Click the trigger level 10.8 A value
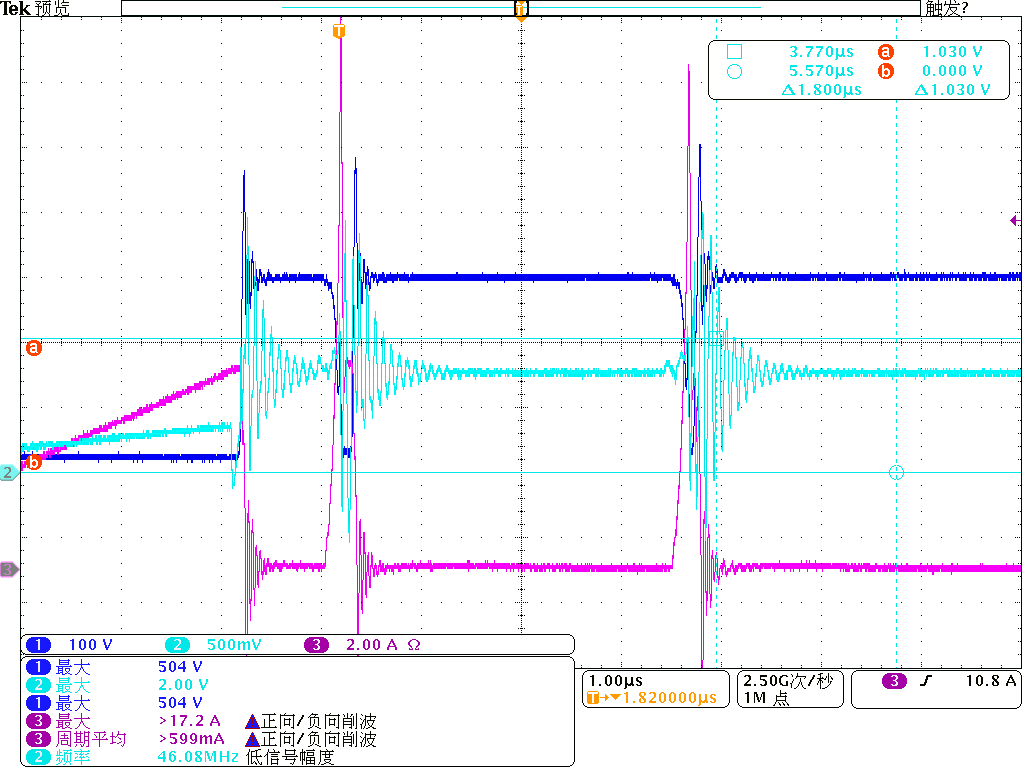Viewport: 1024px width, 768px height. 991,681
